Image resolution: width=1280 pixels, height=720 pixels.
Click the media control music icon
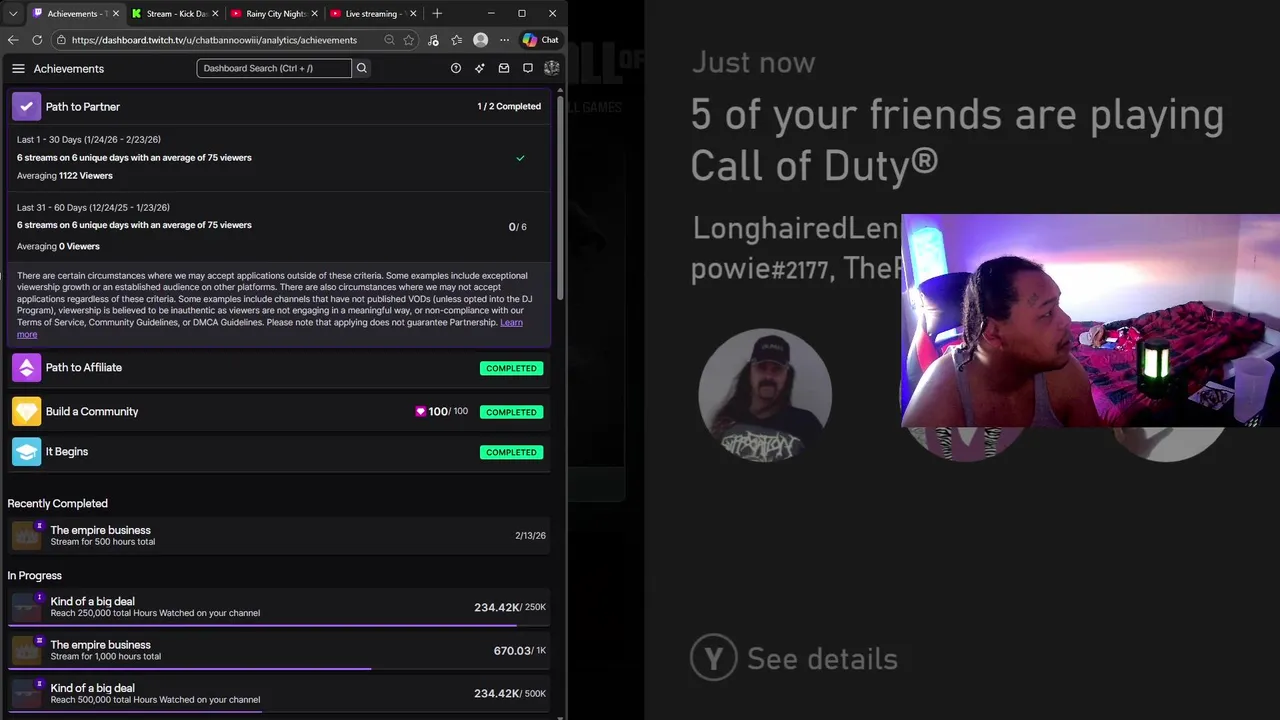pyautogui.click(x=433, y=40)
